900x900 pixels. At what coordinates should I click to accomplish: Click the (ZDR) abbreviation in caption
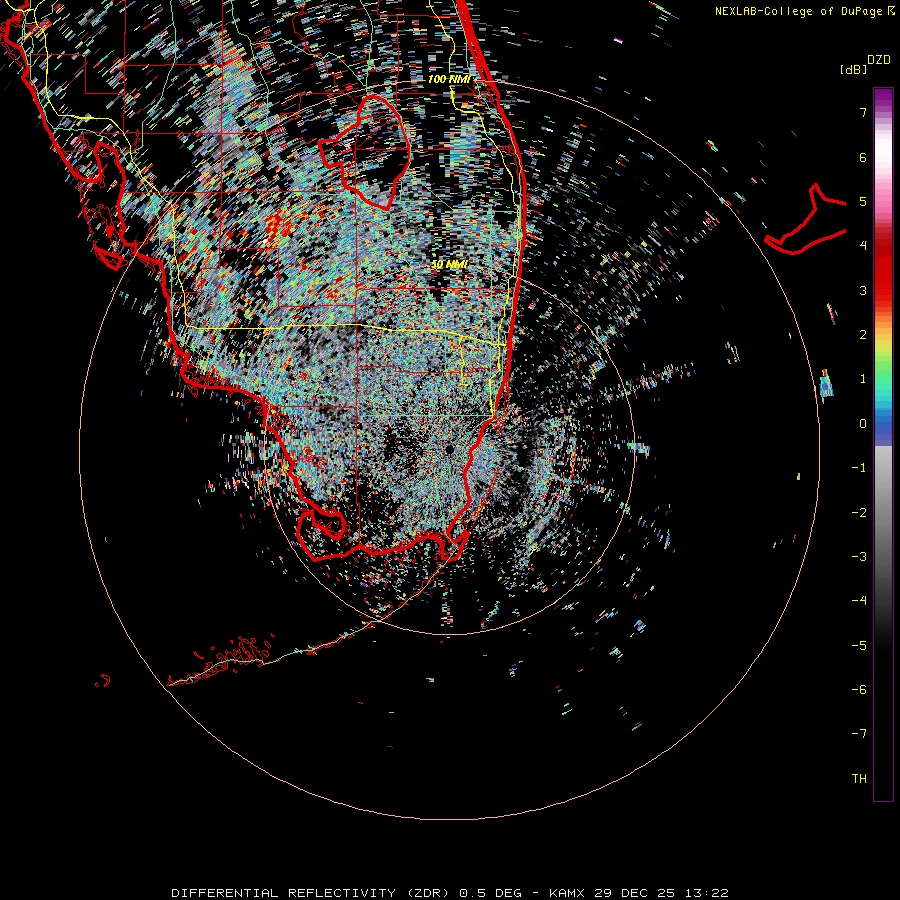(428, 893)
